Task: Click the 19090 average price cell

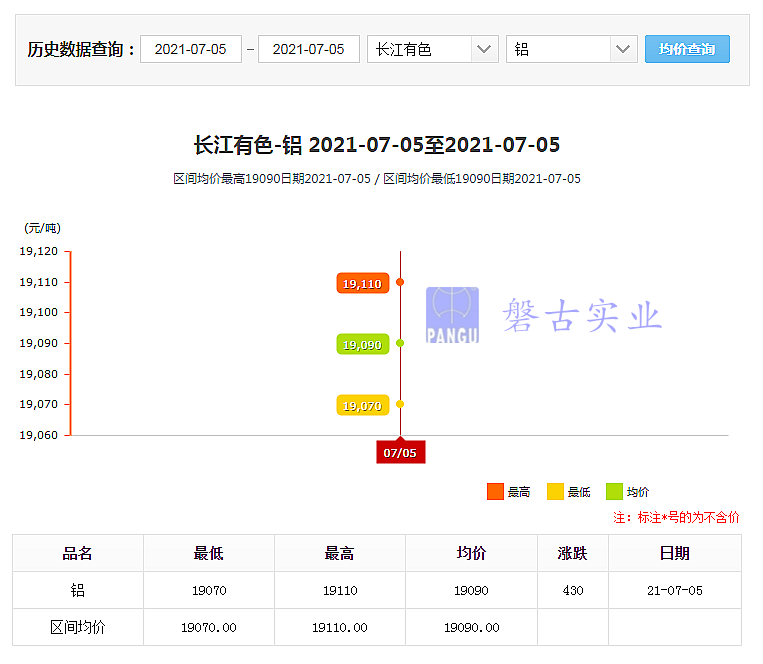Action: click(x=471, y=590)
